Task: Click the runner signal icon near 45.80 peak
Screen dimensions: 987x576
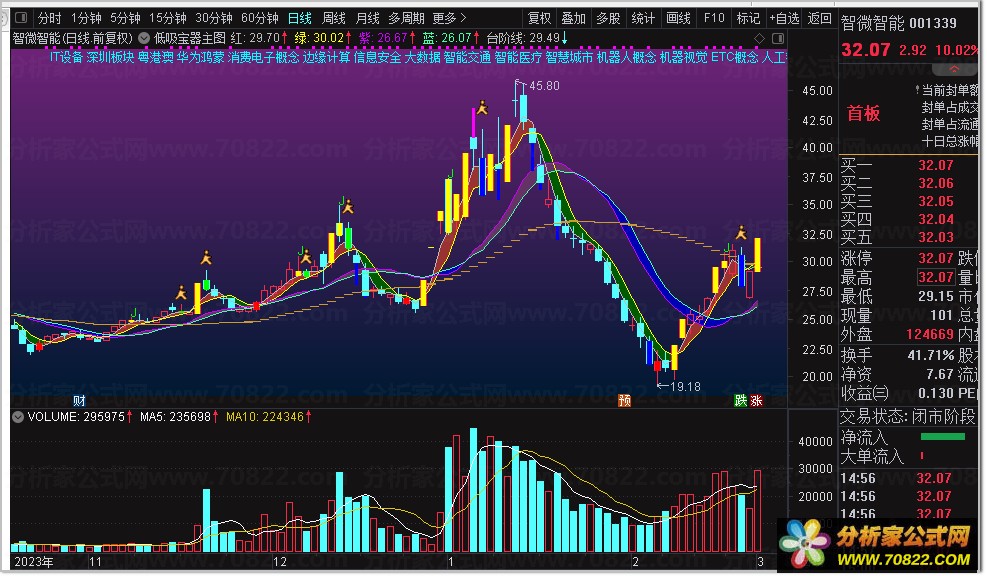Action: 482,108
